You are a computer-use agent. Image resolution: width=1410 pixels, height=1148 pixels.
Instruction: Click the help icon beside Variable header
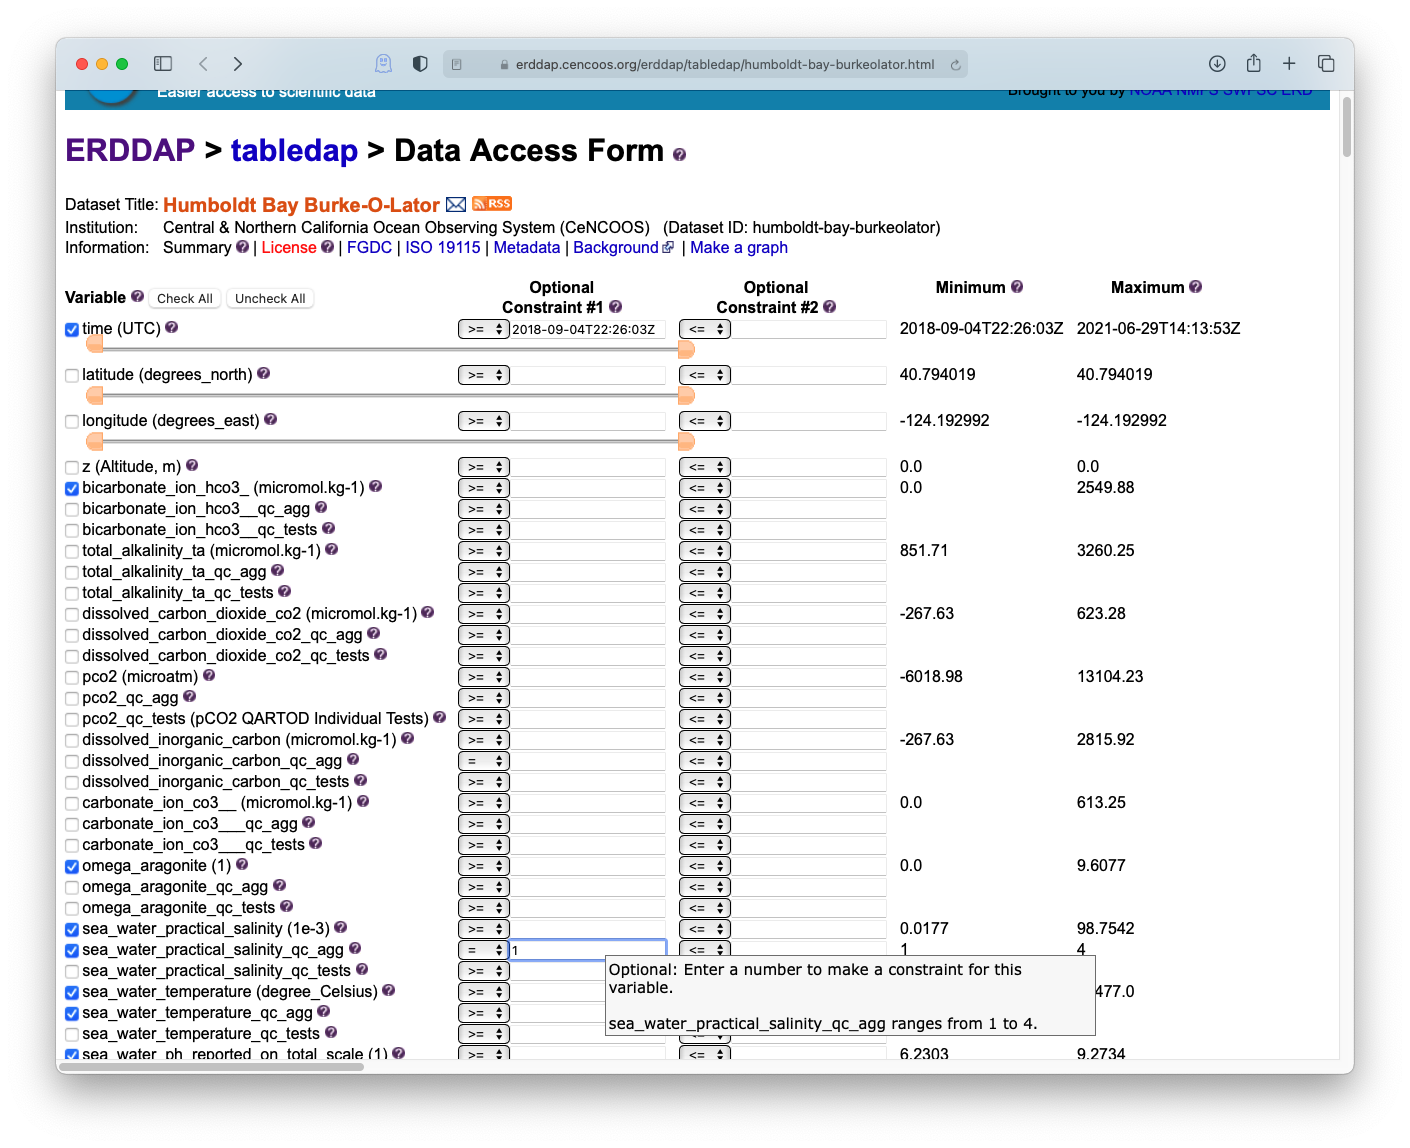pyautogui.click(x=137, y=296)
